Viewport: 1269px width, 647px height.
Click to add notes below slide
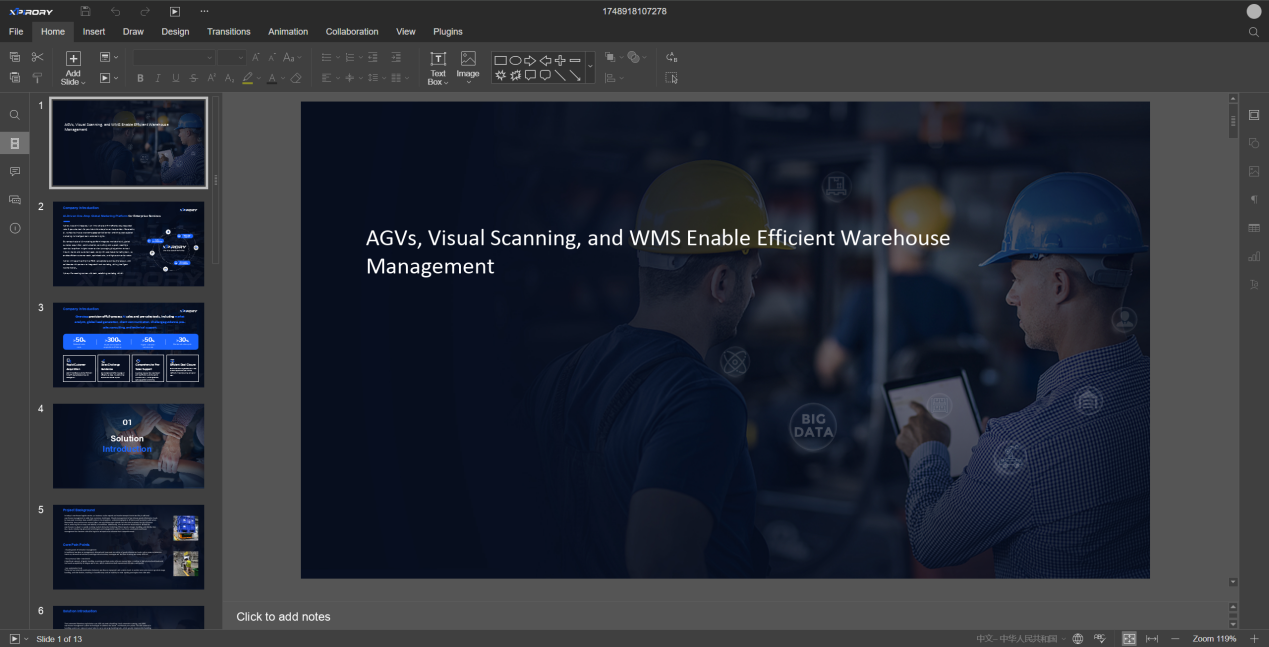click(283, 617)
